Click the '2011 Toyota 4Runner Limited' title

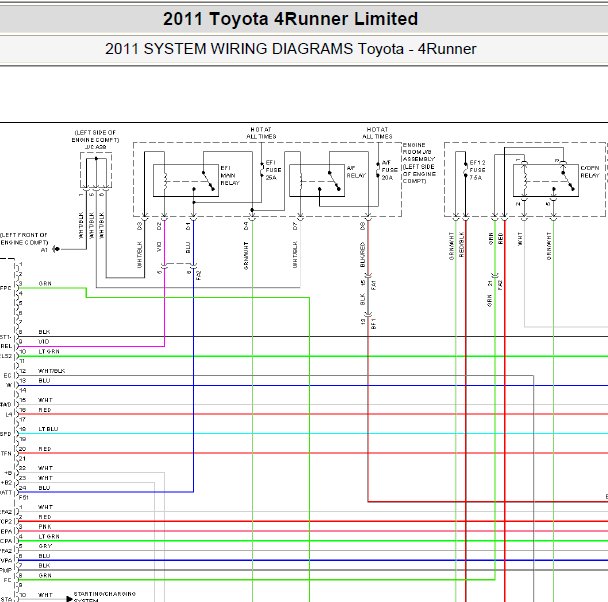(x=290, y=19)
